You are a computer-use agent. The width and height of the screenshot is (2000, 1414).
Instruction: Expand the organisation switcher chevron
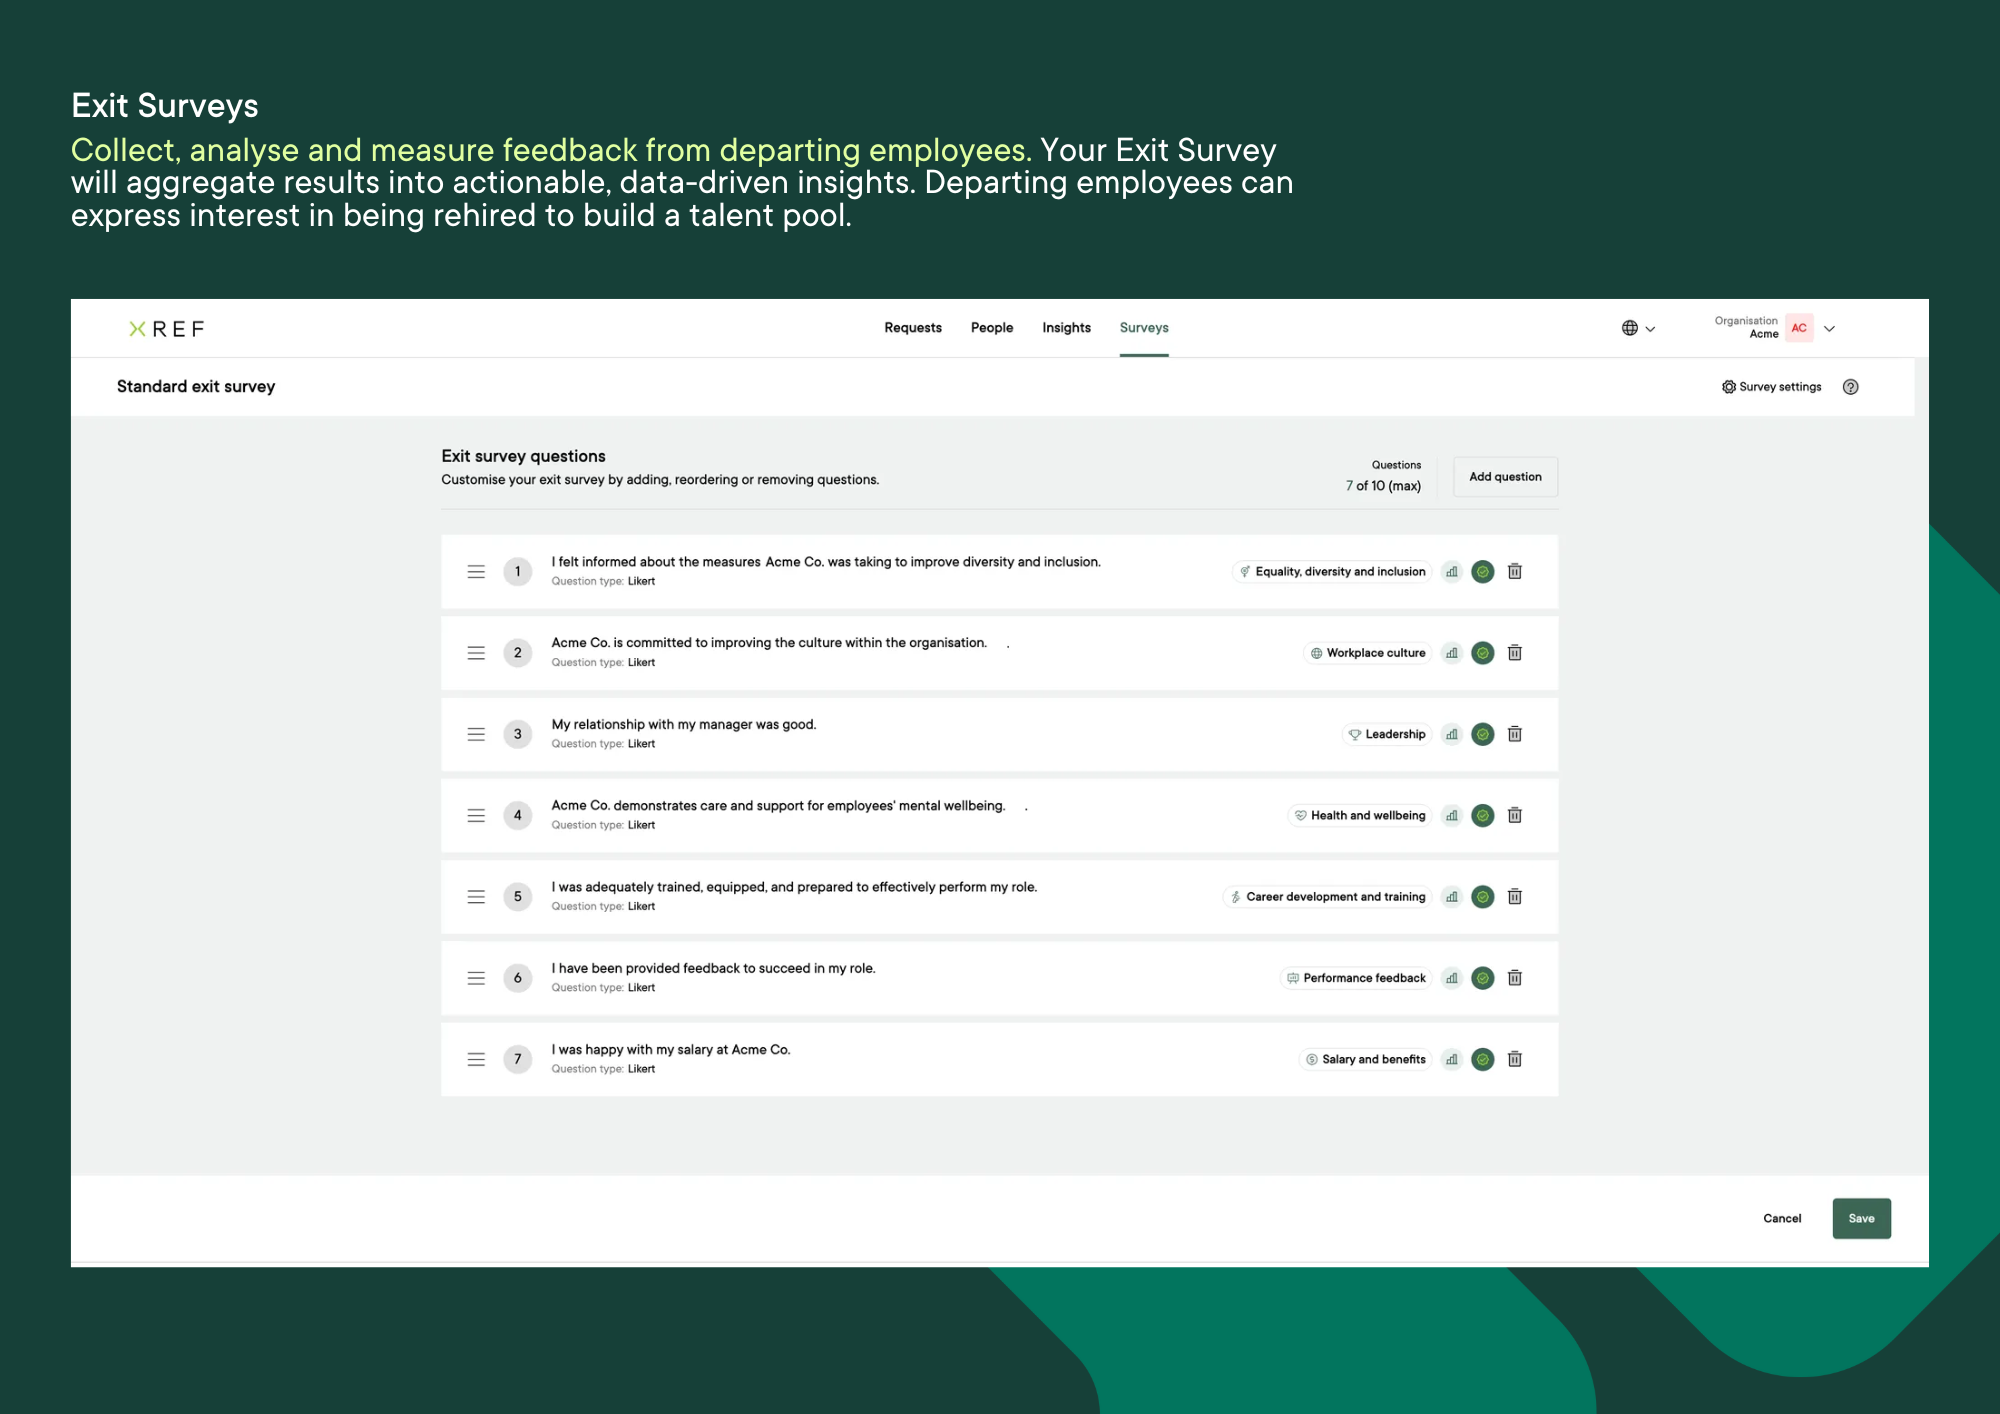(1830, 328)
